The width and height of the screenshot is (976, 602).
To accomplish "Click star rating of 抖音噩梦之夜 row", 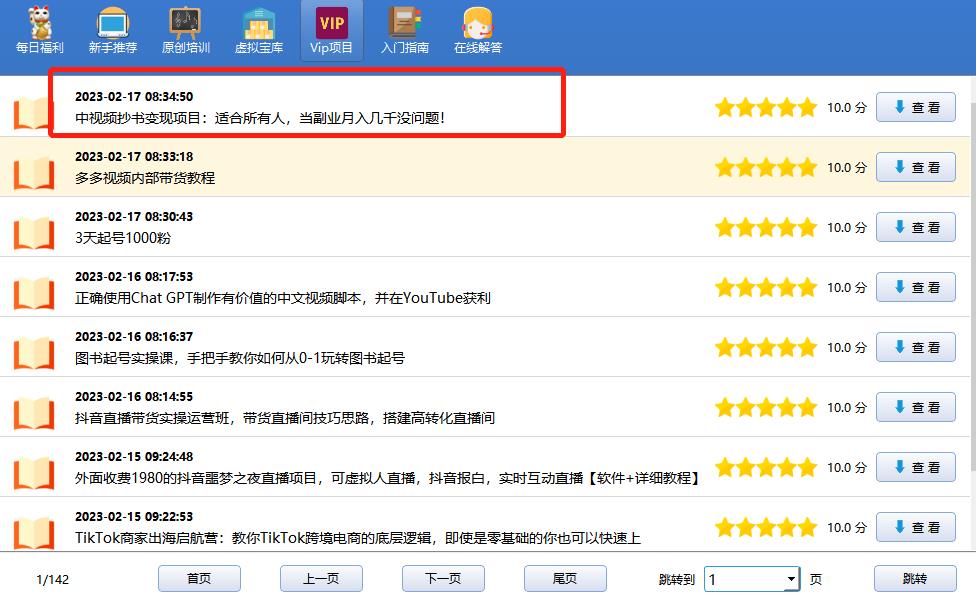I will 766,467.
